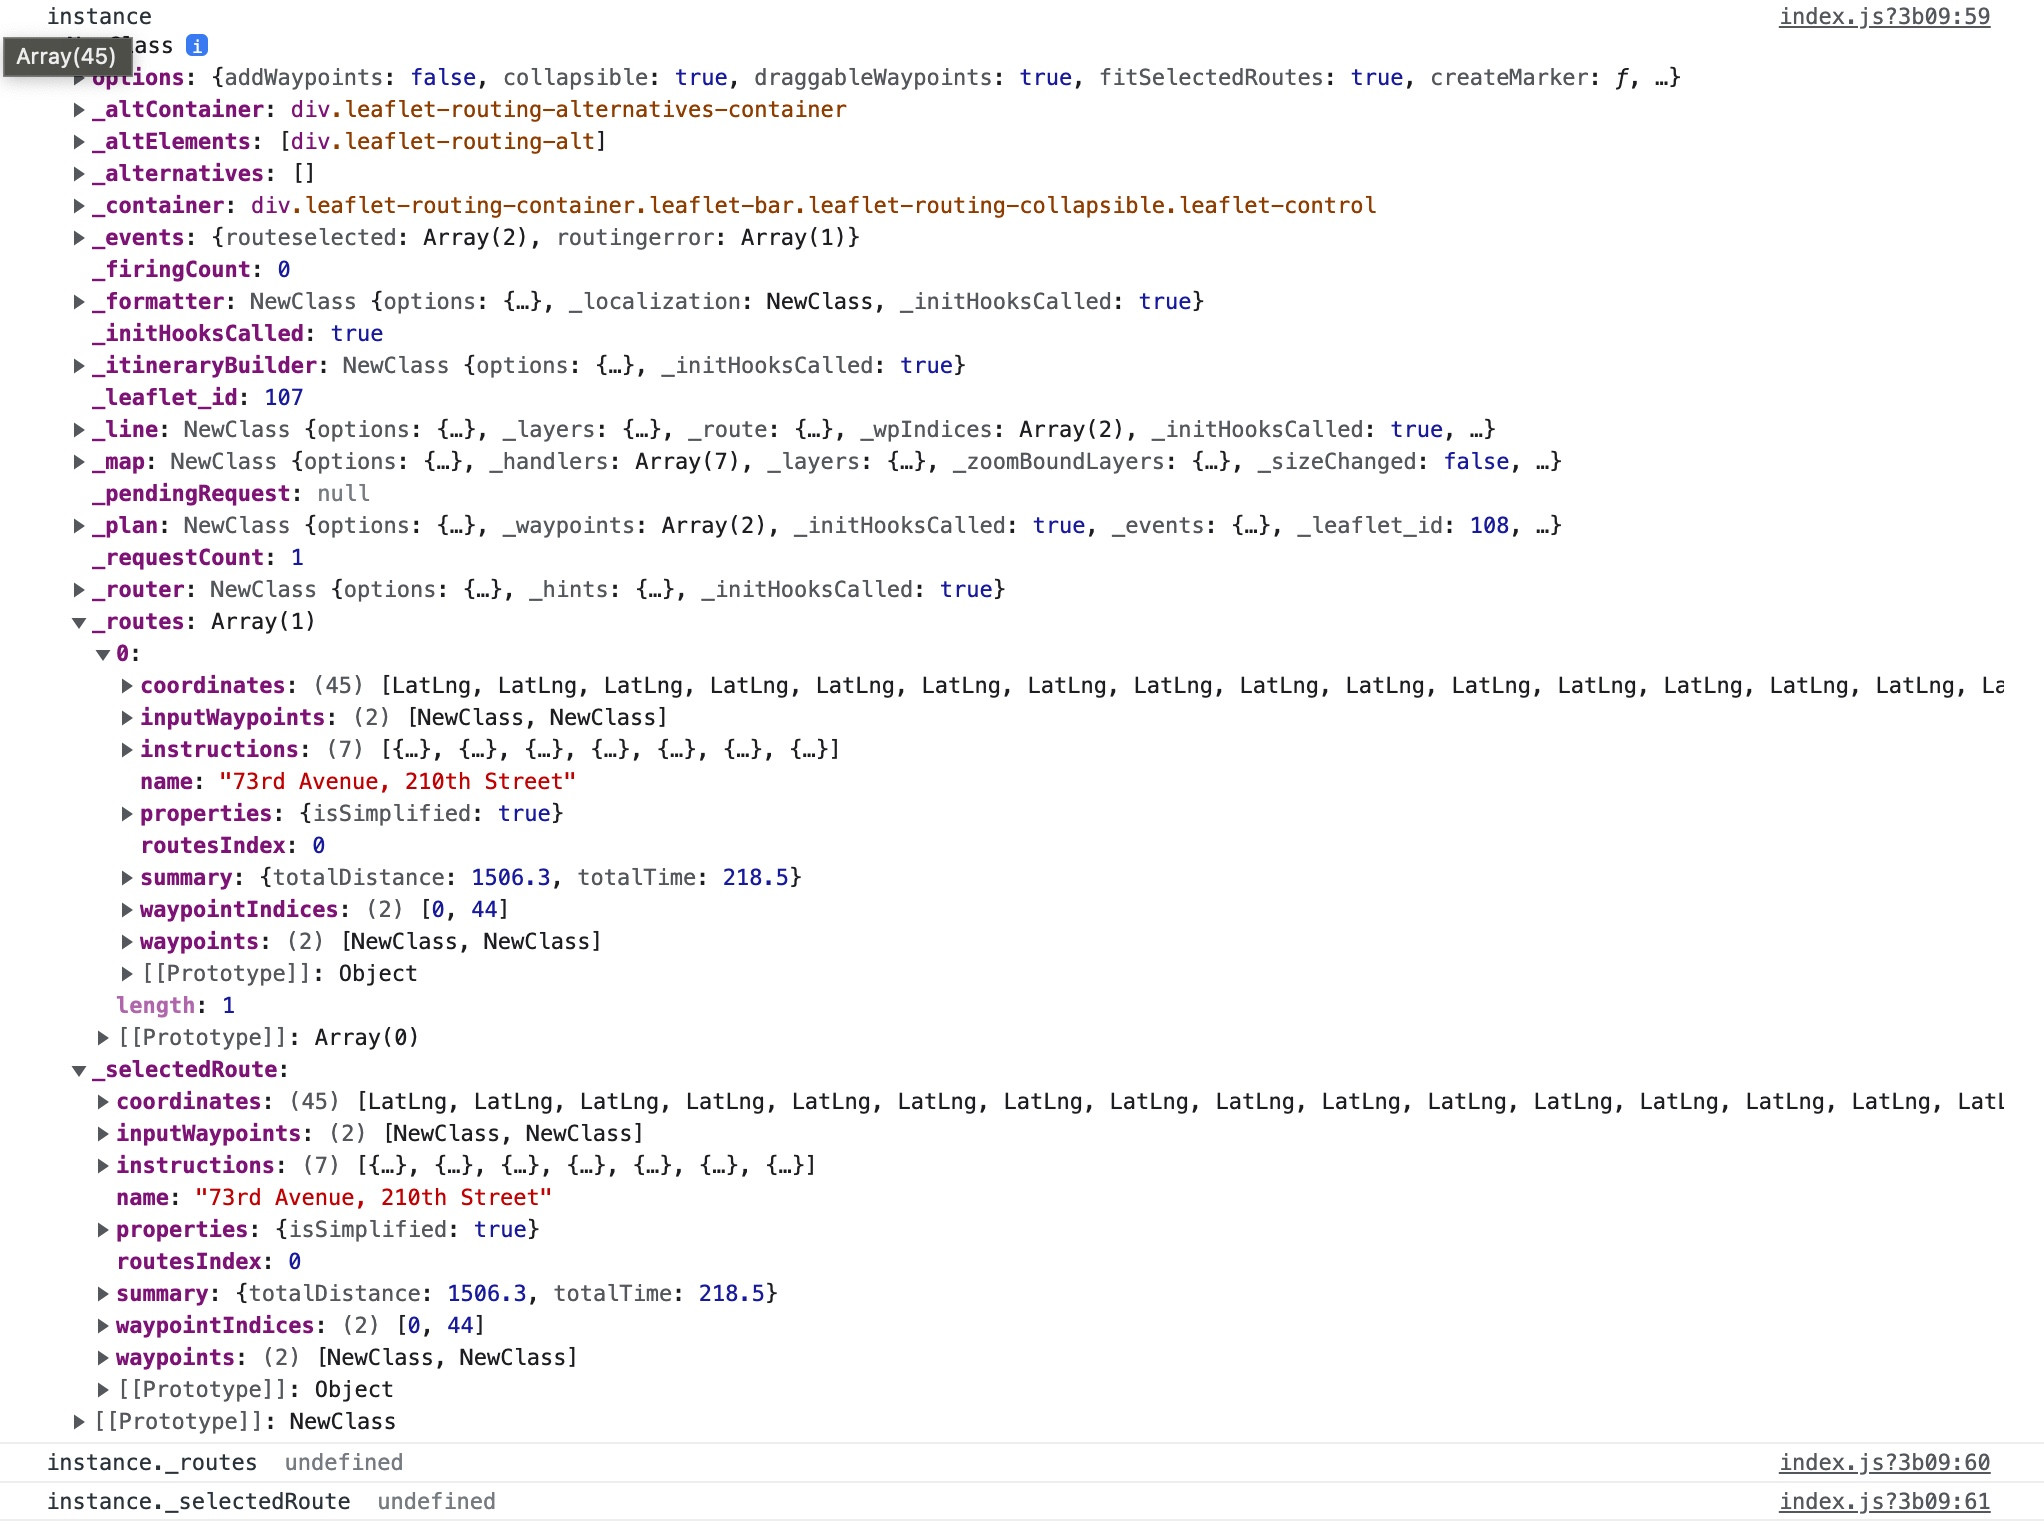Expand the instructions array under _routes
This screenshot has height=1524, width=2044.
(126, 749)
